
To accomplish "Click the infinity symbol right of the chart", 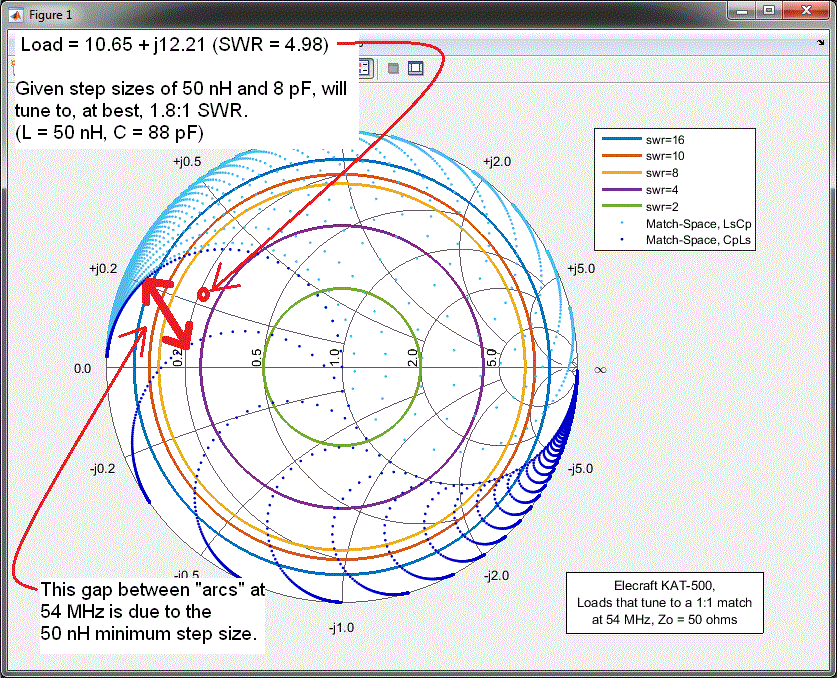I will click(600, 370).
